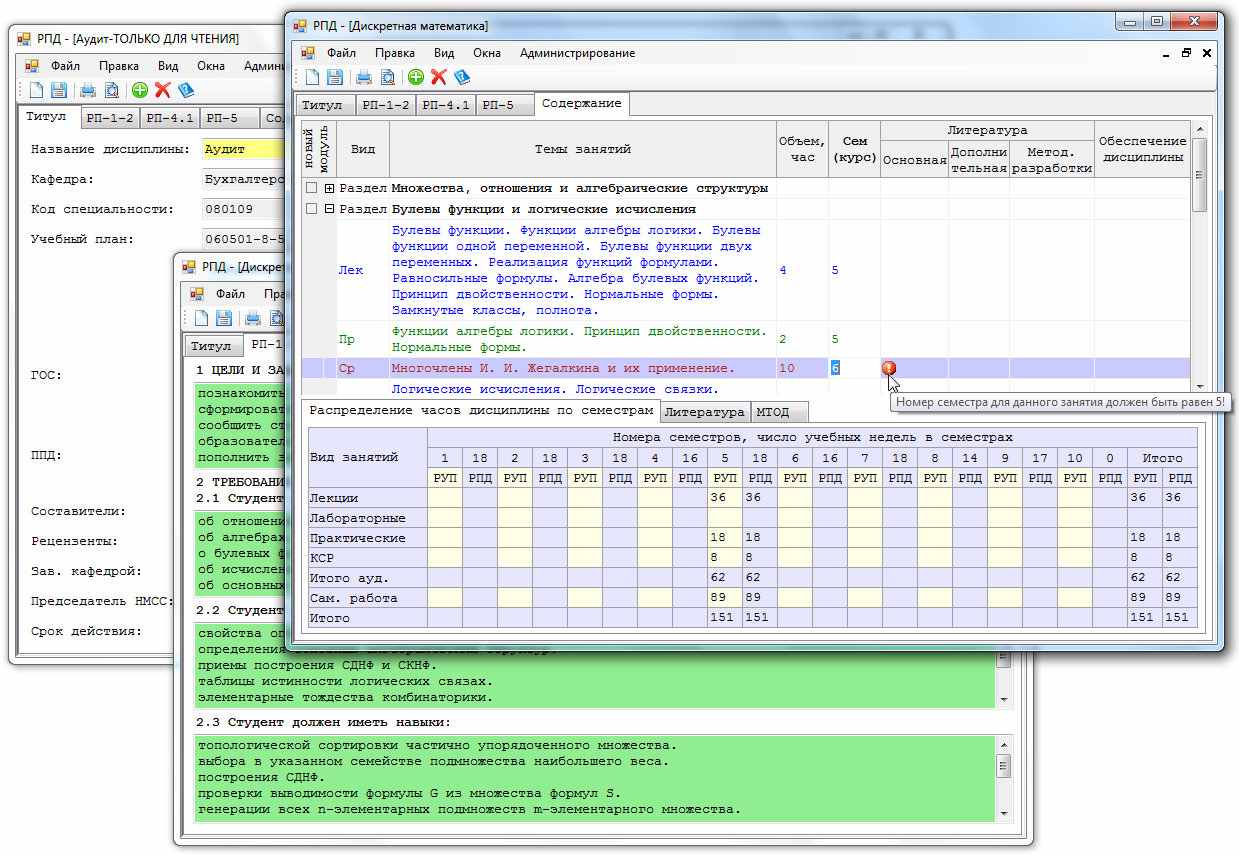
Task: Expand the Множества, отношения section
Action: click(330, 188)
